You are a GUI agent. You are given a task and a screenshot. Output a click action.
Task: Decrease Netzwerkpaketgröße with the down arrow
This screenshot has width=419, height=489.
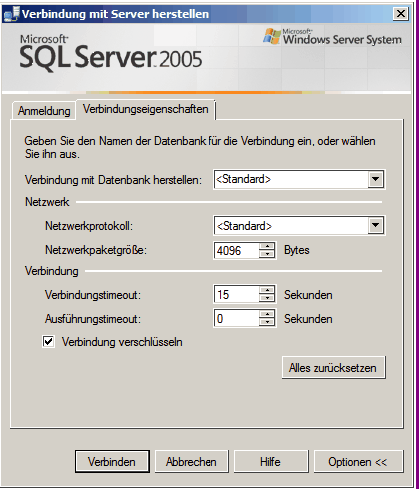[x=267, y=254]
